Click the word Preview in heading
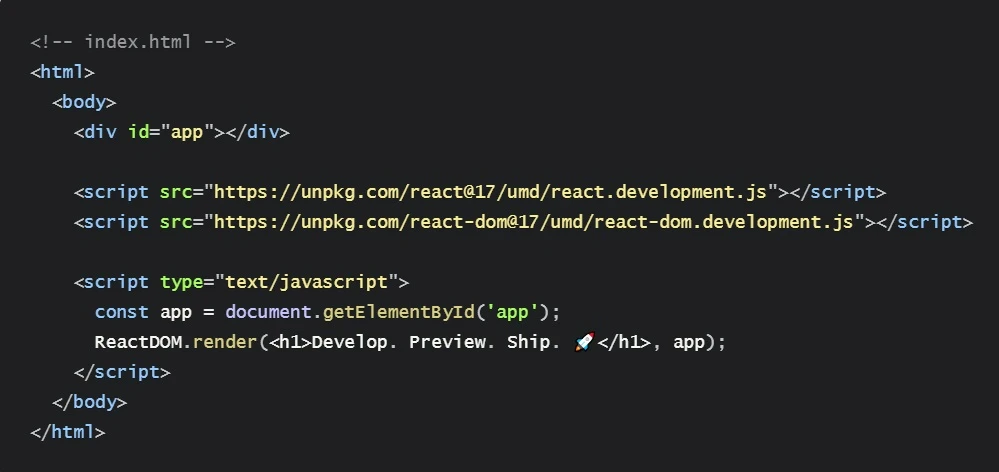Image resolution: width=999 pixels, height=472 pixels. (447, 342)
